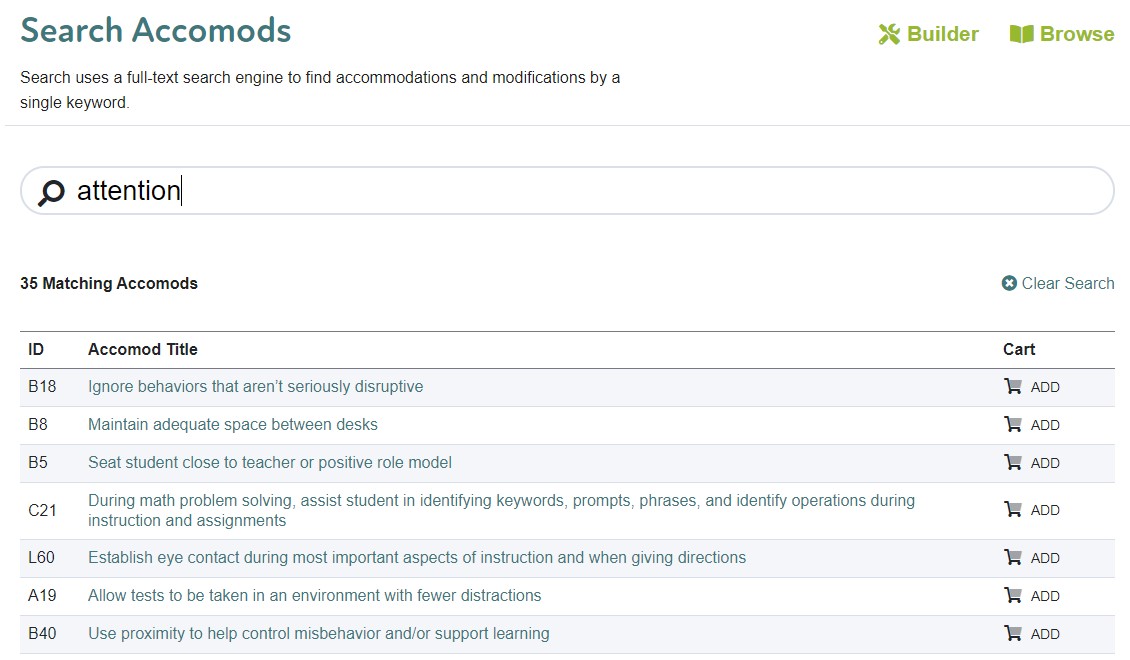Click the Builder tools icon
The height and width of the screenshot is (660, 1130).
pos(889,34)
